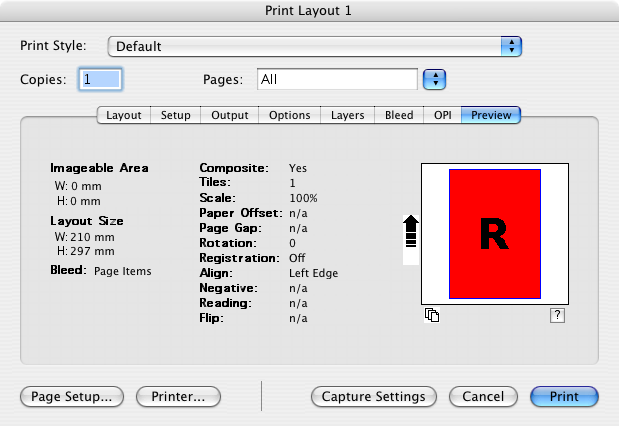Click the Print button
619x426 pixels.
564,396
